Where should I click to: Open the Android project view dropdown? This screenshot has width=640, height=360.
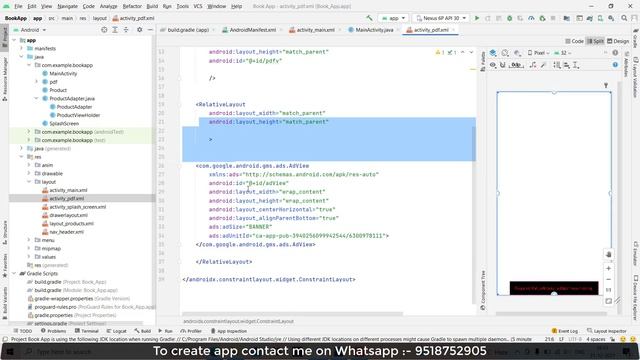point(30,30)
